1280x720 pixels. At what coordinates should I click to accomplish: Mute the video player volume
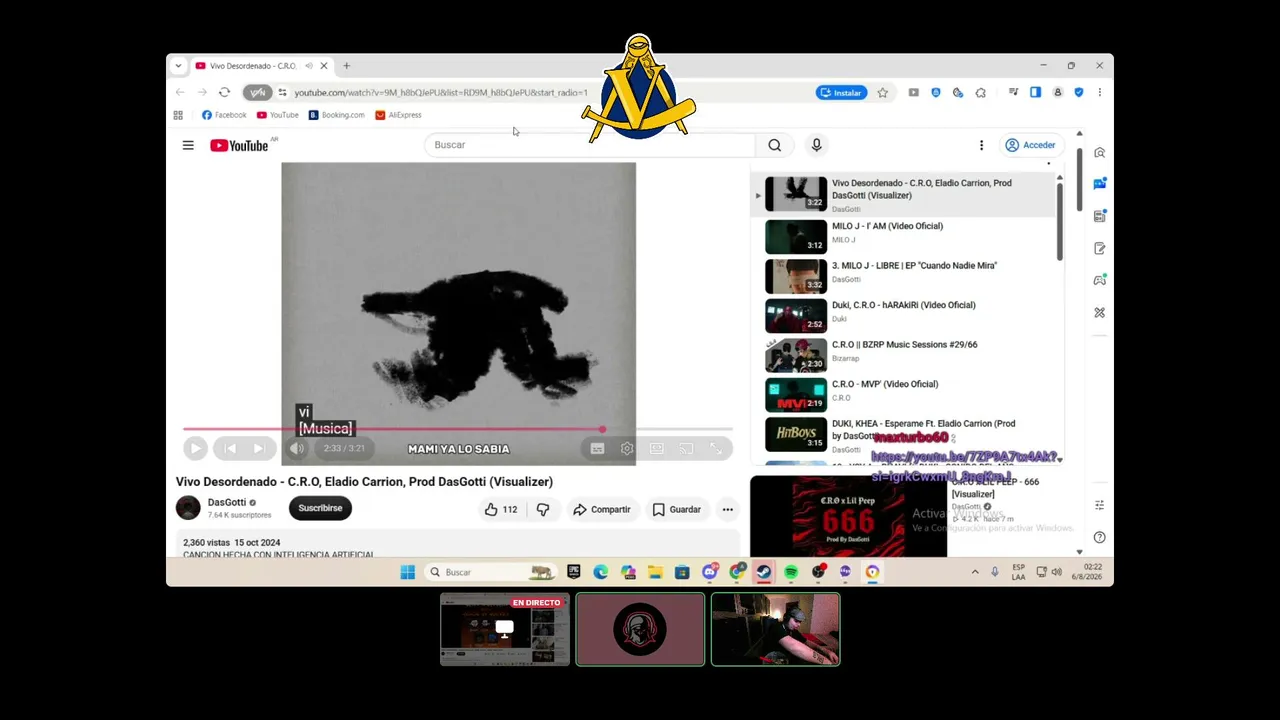point(296,449)
